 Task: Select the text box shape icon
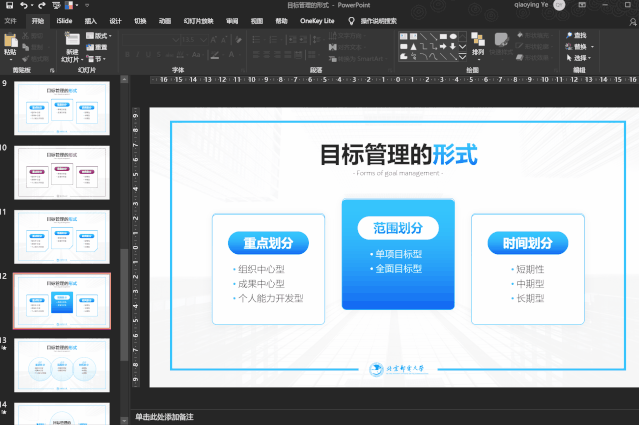click(404, 36)
